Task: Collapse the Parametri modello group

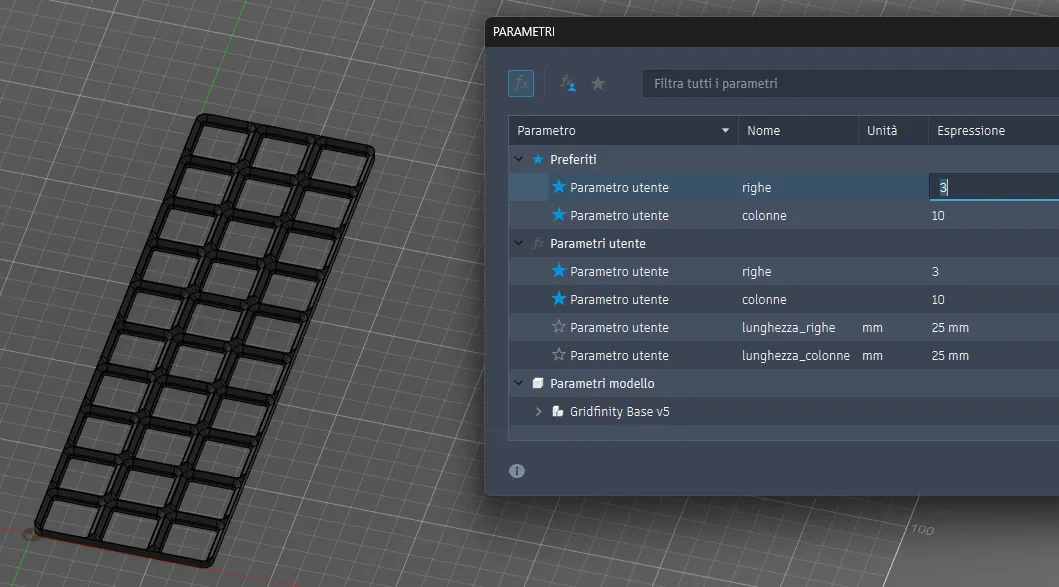Action: tap(519, 383)
